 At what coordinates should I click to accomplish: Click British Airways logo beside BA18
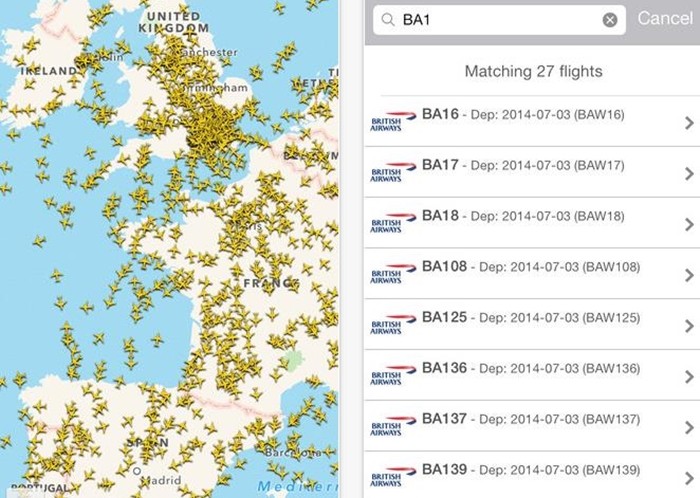(x=393, y=223)
